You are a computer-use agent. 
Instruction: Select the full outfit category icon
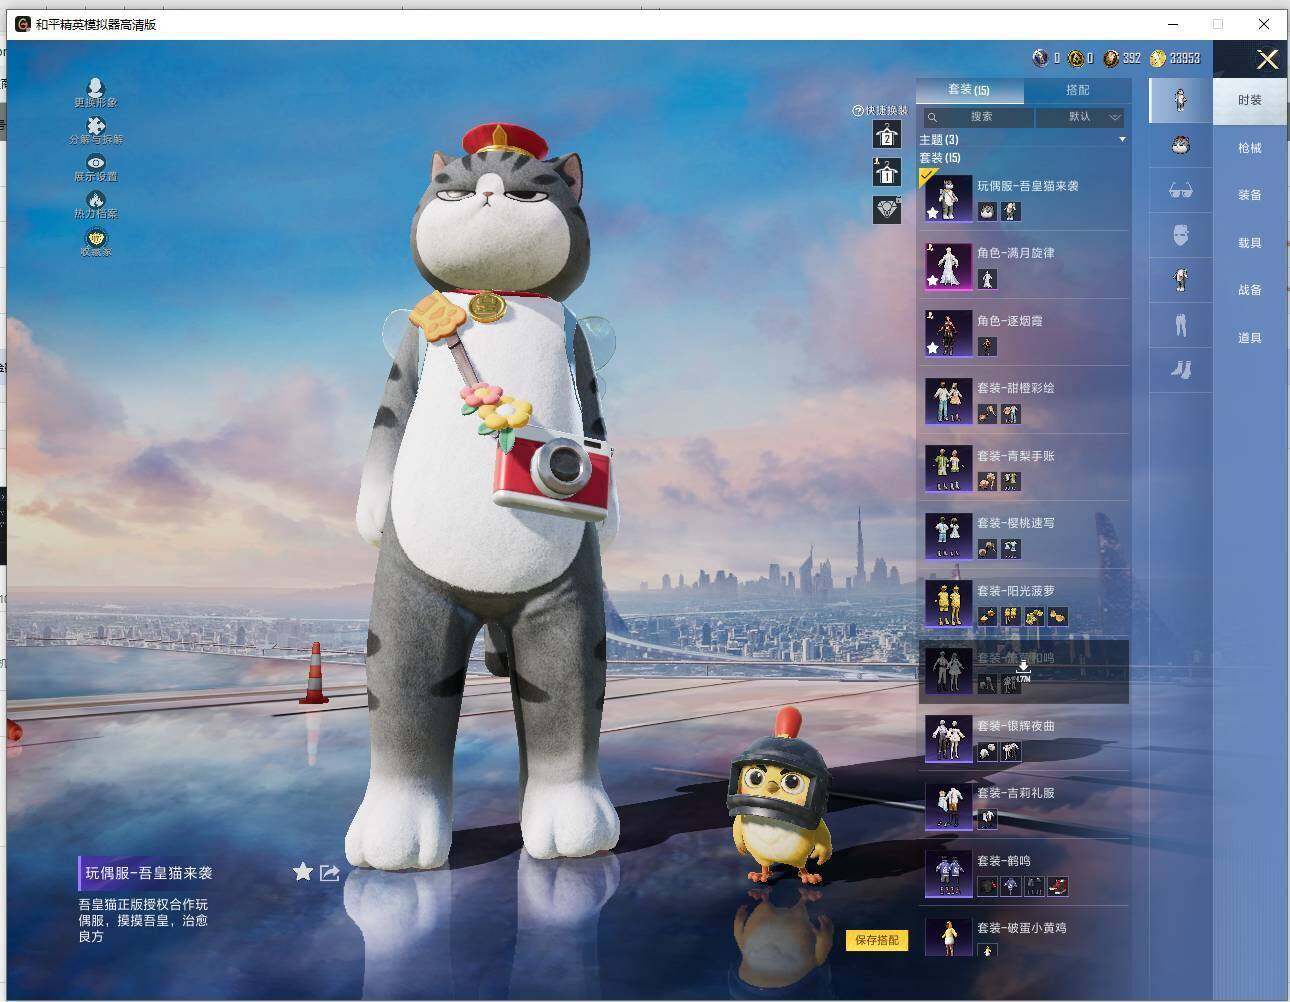(x=1180, y=100)
